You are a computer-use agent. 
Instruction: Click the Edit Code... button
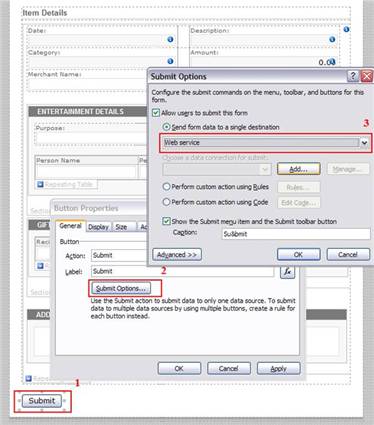pos(298,202)
